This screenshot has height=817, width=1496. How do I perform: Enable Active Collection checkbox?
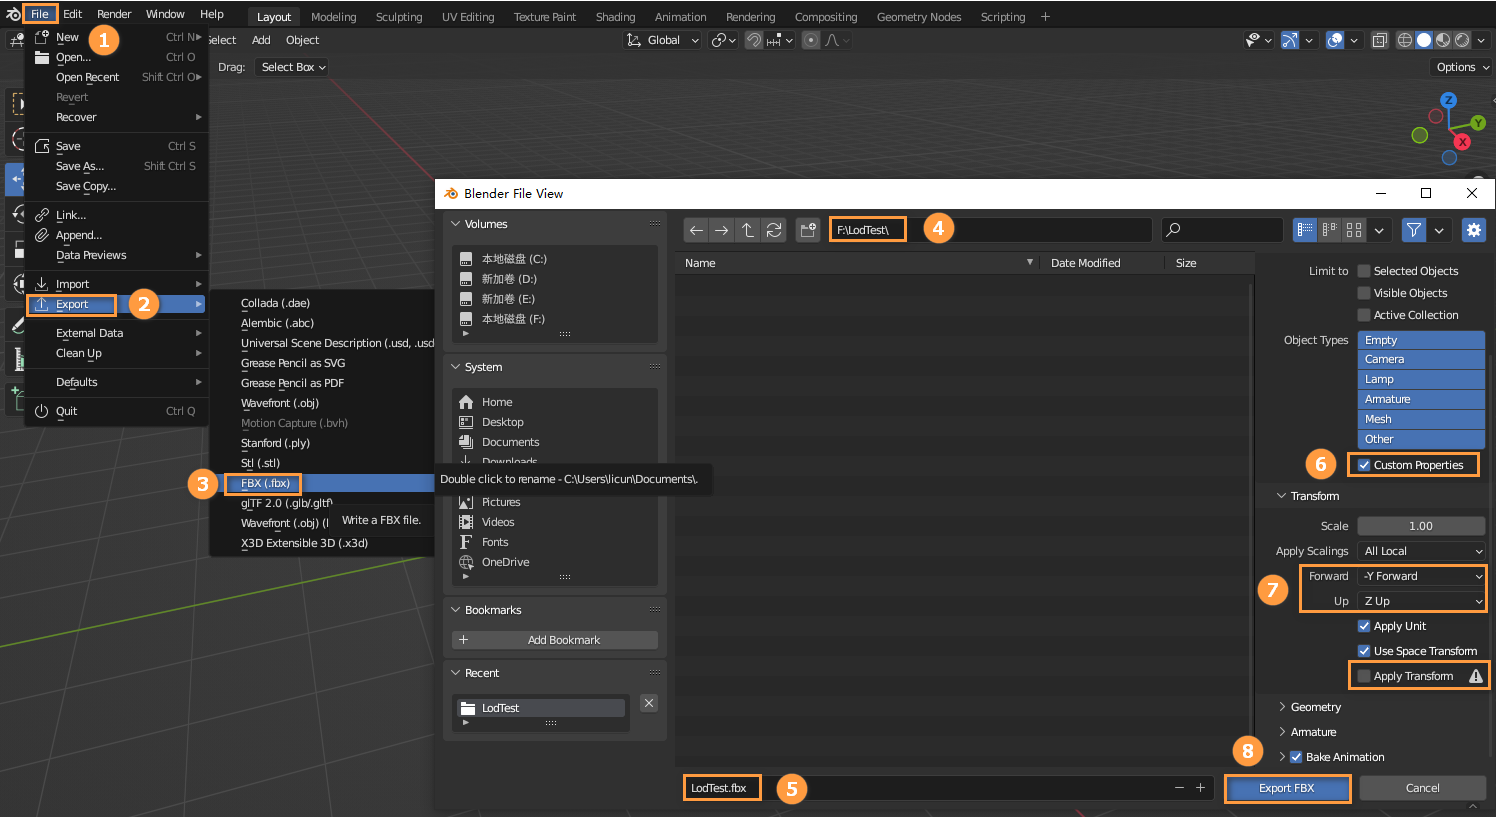pyautogui.click(x=1364, y=315)
